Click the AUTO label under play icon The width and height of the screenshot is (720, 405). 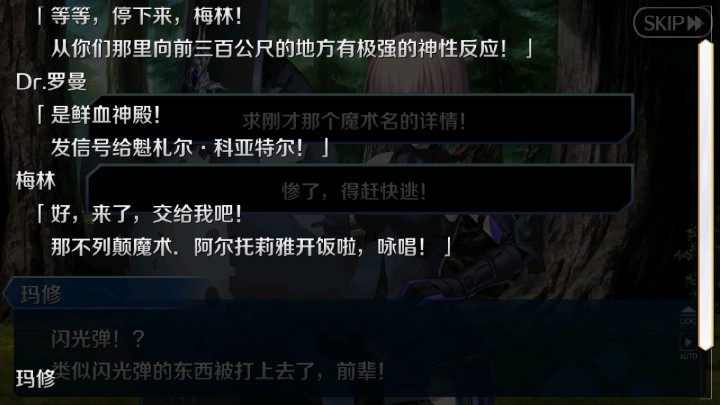[x=688, y=356]
